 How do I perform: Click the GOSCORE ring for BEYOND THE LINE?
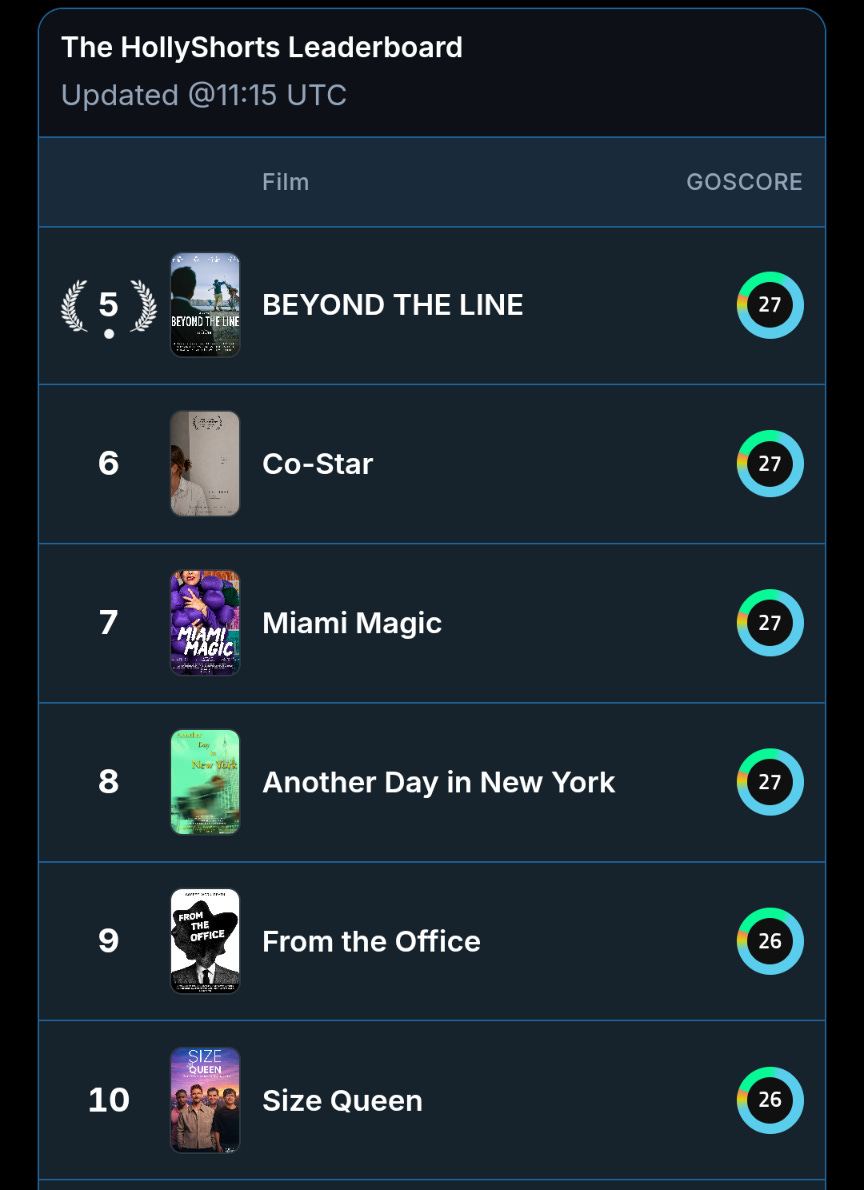click(770, 305)
